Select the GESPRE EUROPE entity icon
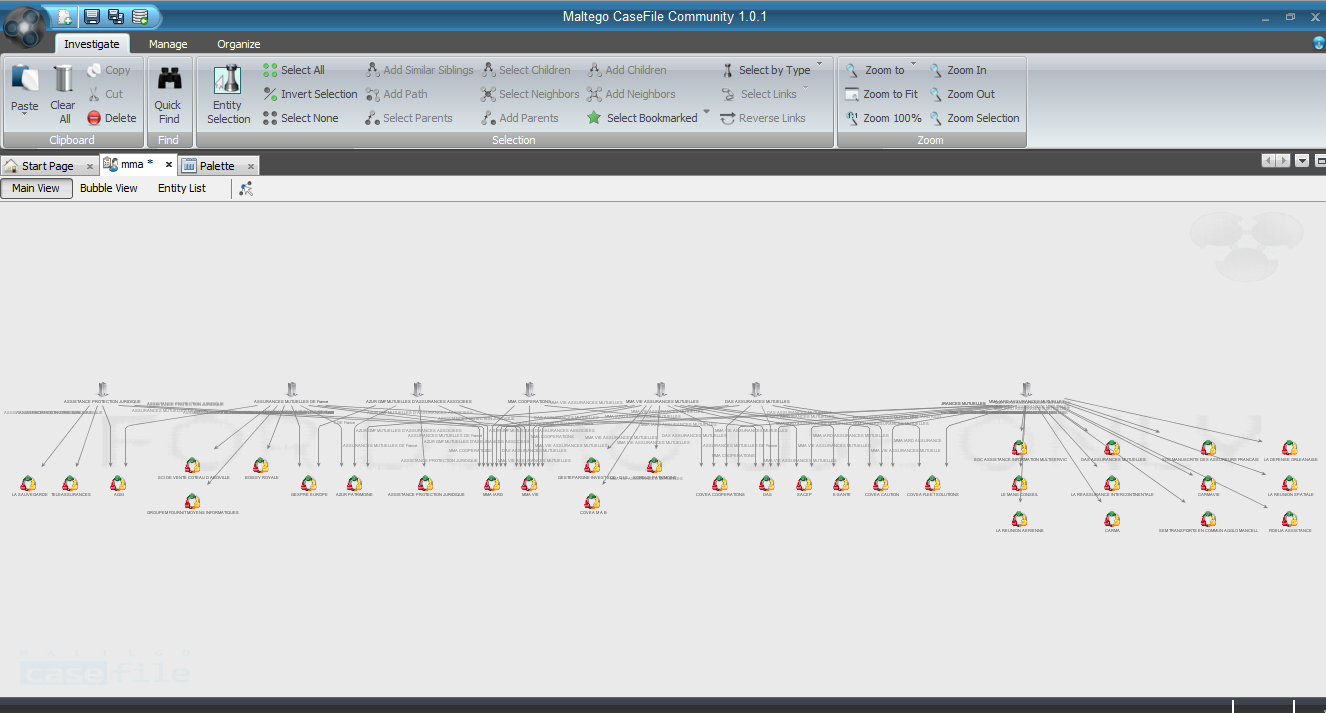This screenshot has height=713, width=1326. (309, 484)
